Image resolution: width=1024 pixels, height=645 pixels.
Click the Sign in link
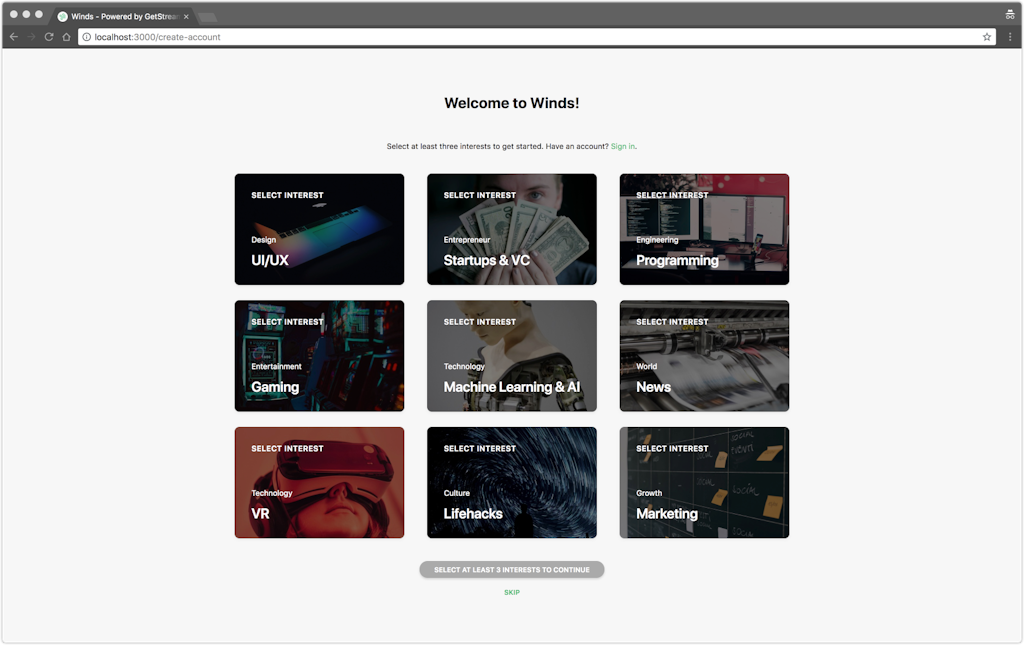[x=622, y=146]
